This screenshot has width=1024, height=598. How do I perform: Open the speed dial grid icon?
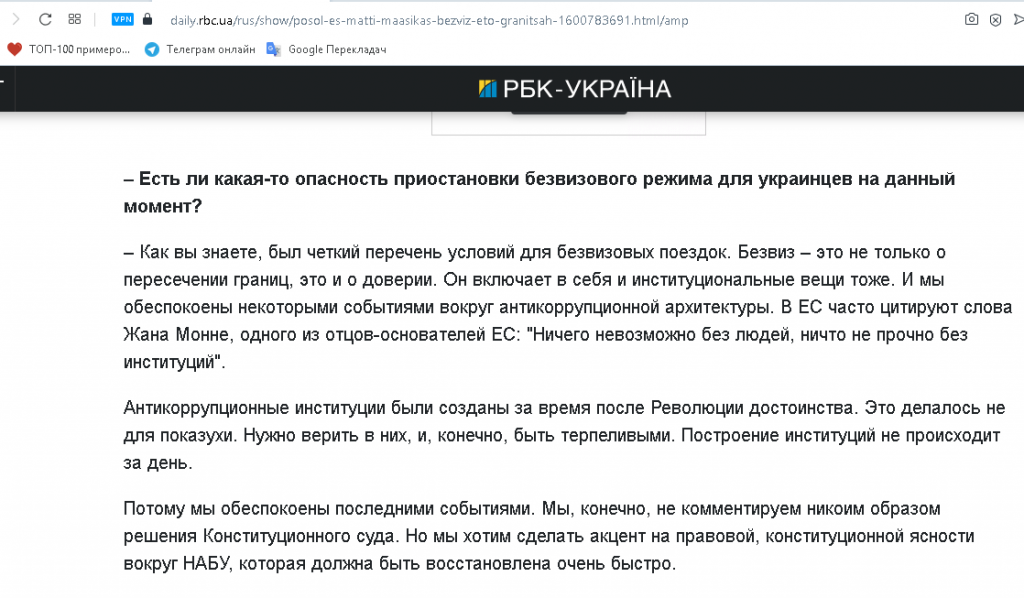click(x=74, y=20)
